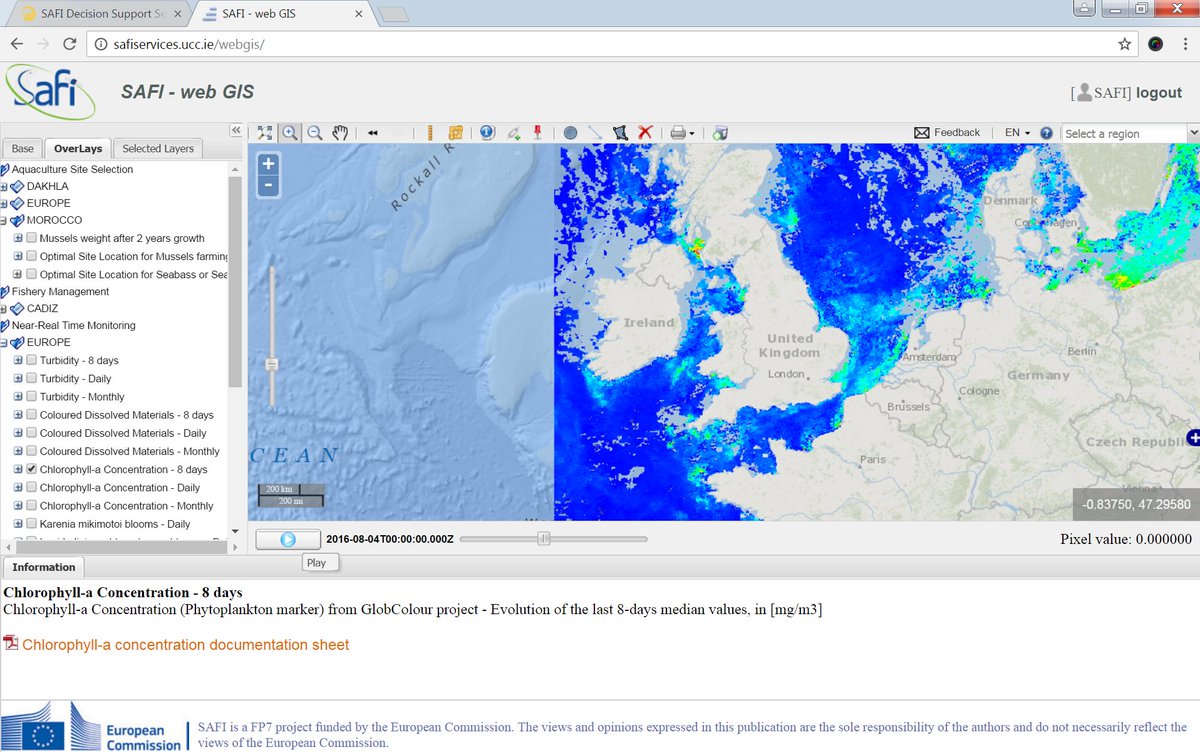Click the red pushpin marker tool
The height and width of the screenshot is (752, 1200).
click(537, 133)
